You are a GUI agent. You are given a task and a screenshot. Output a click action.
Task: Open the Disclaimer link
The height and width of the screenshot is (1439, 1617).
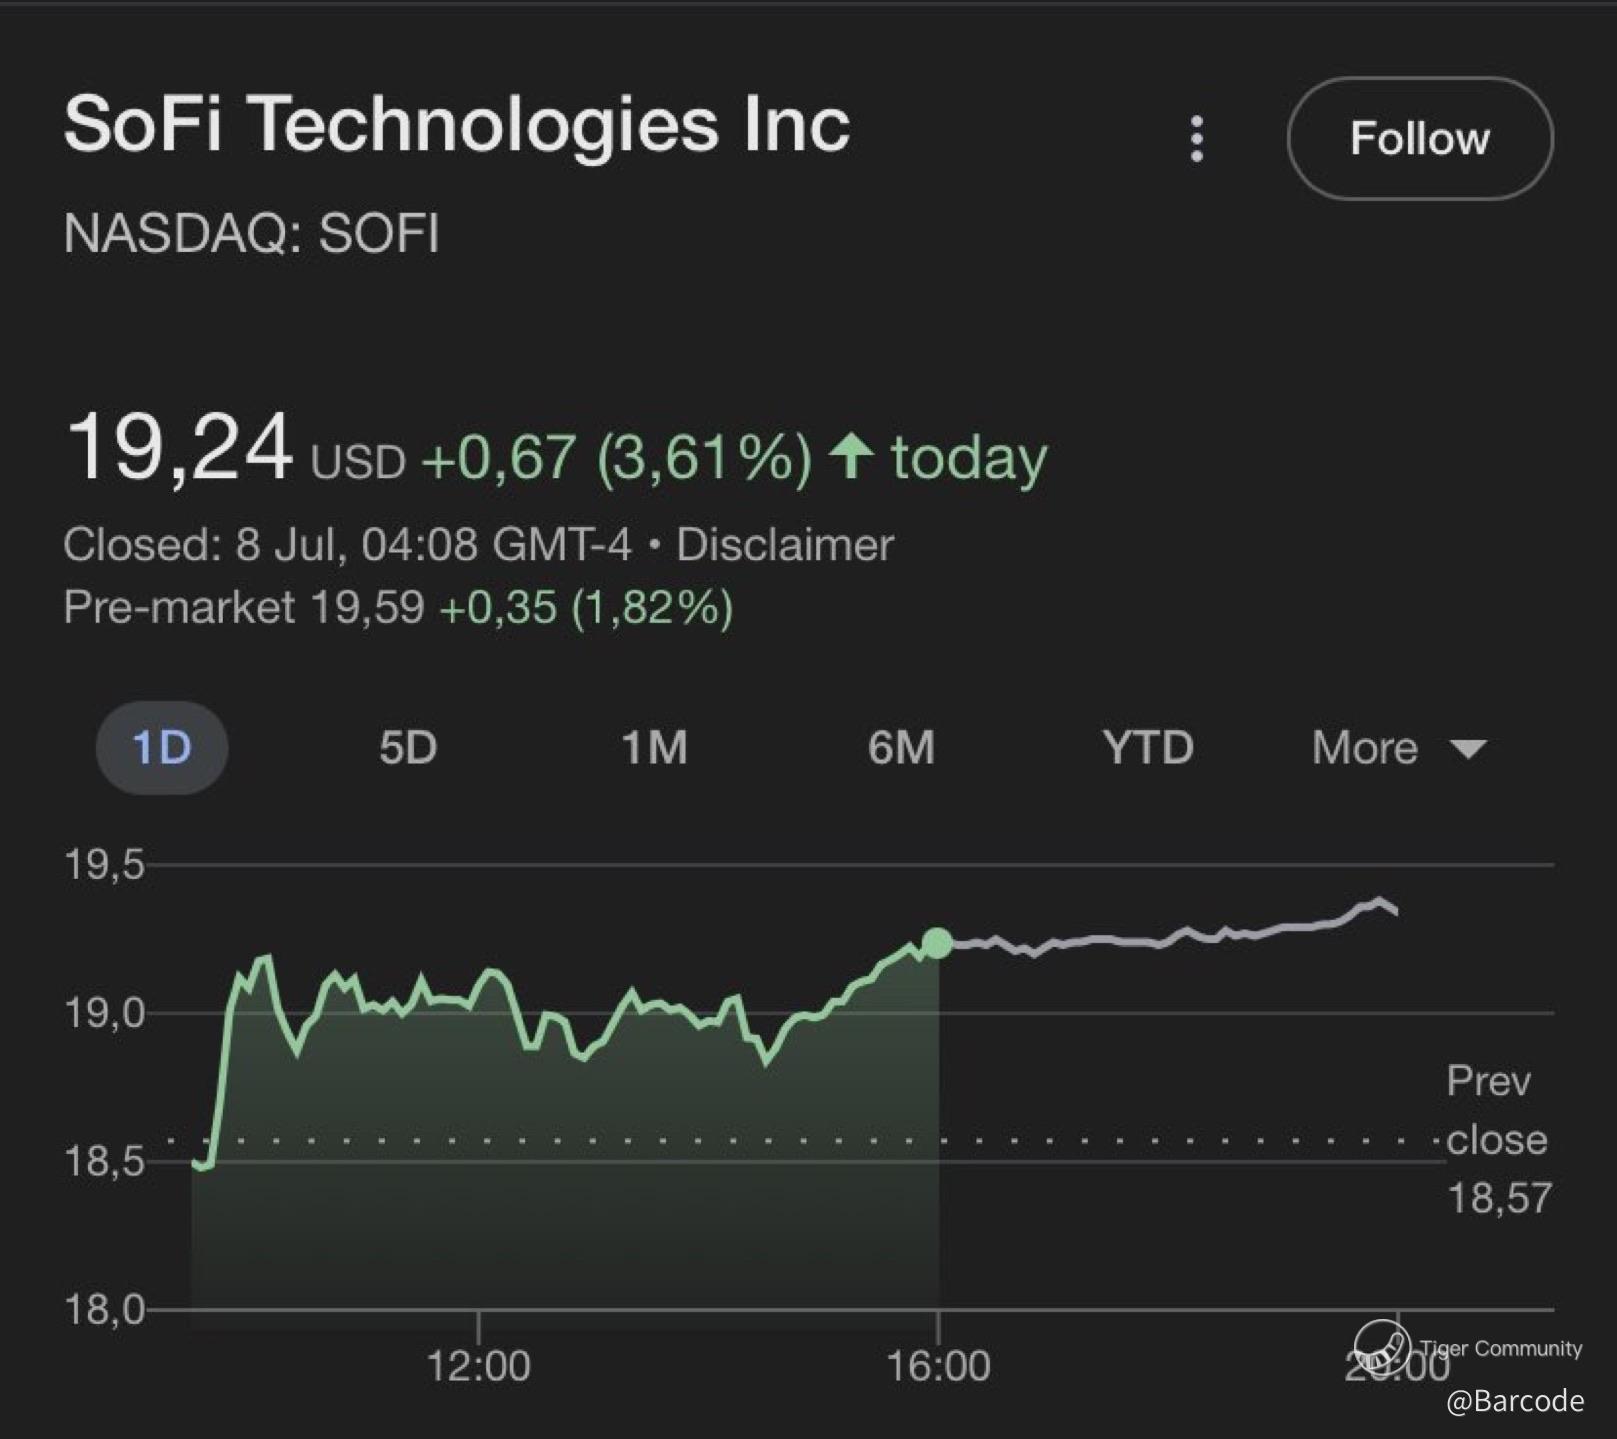tap(785, 545)
